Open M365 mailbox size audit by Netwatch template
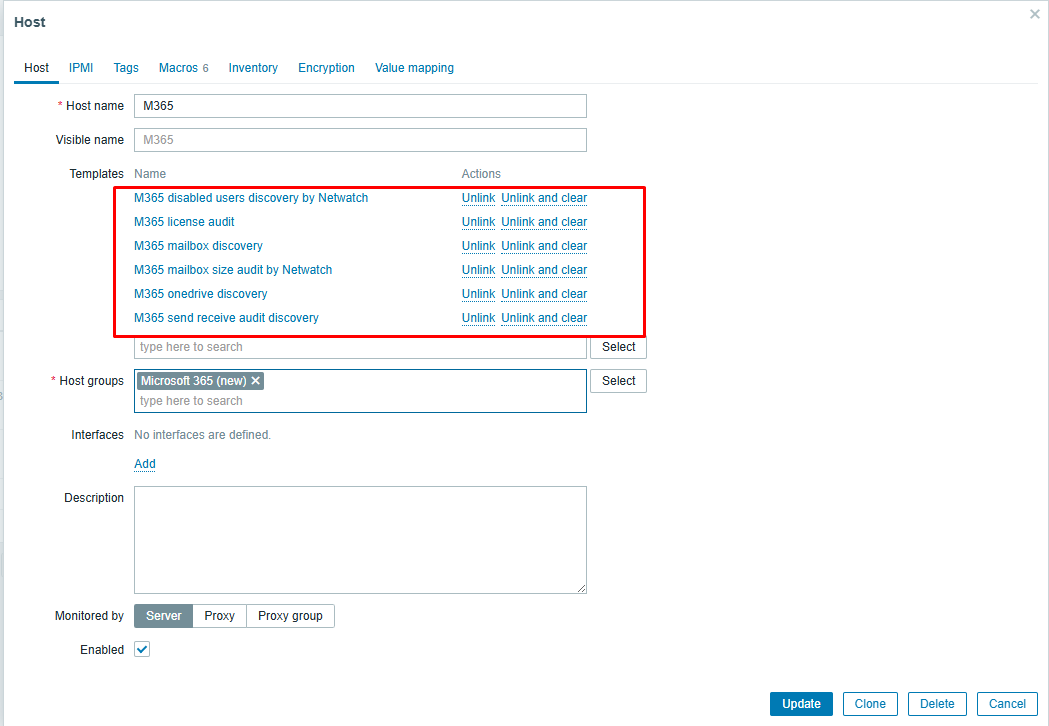Image resolution: width=1049 pixels, height=726 pixels. (x=233, y=270)
